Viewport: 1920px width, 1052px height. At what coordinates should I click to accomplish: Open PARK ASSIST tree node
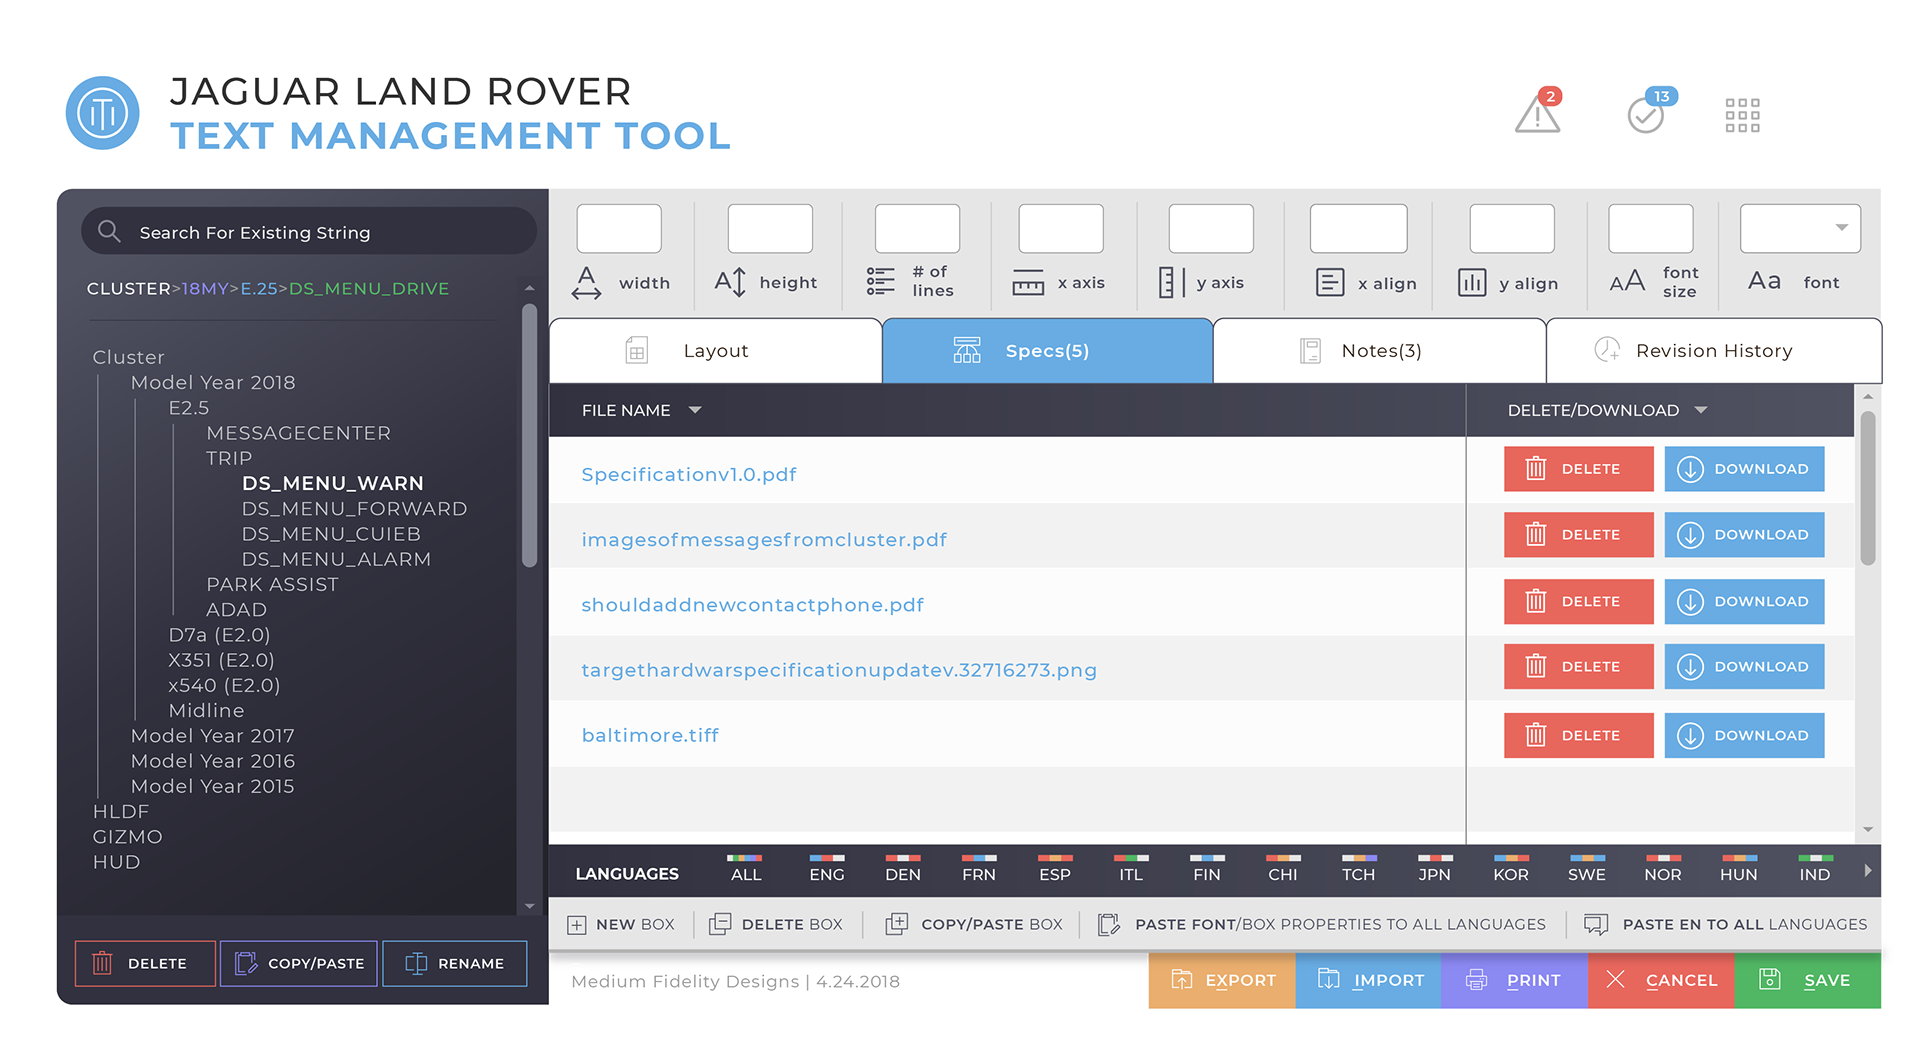[x=272, y=584]
